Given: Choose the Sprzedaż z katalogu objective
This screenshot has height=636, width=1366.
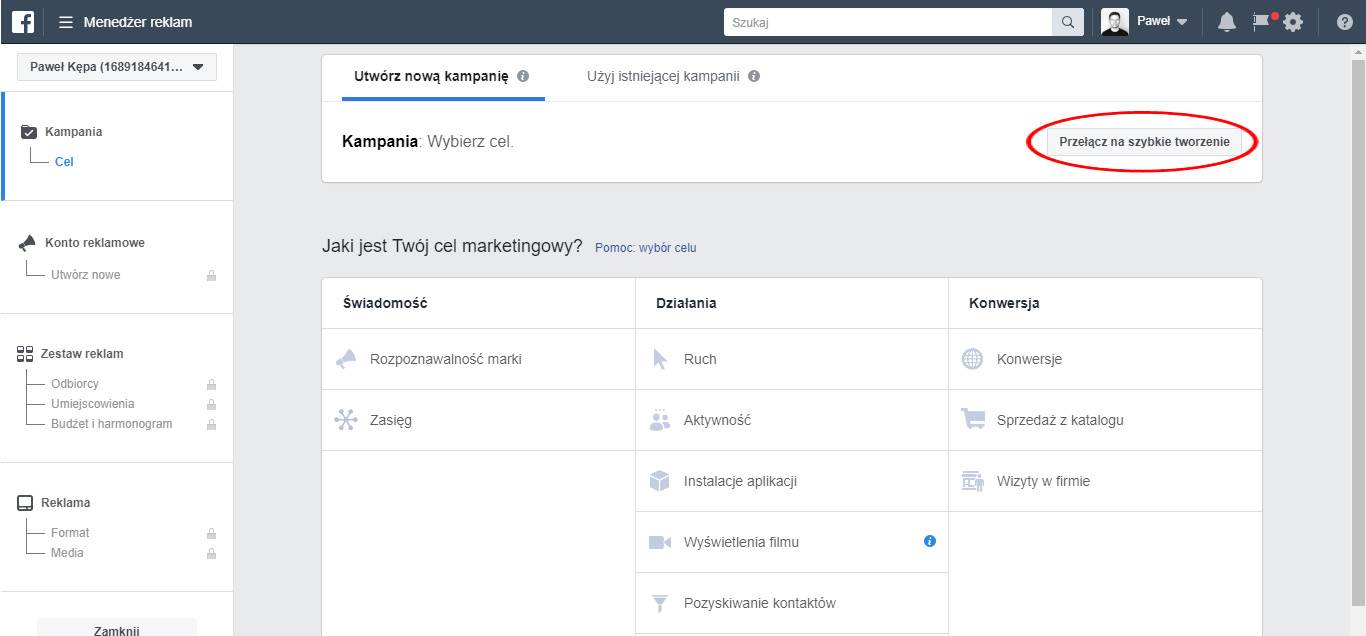Looking at the screenshot, I should [x=1059, y=420].
